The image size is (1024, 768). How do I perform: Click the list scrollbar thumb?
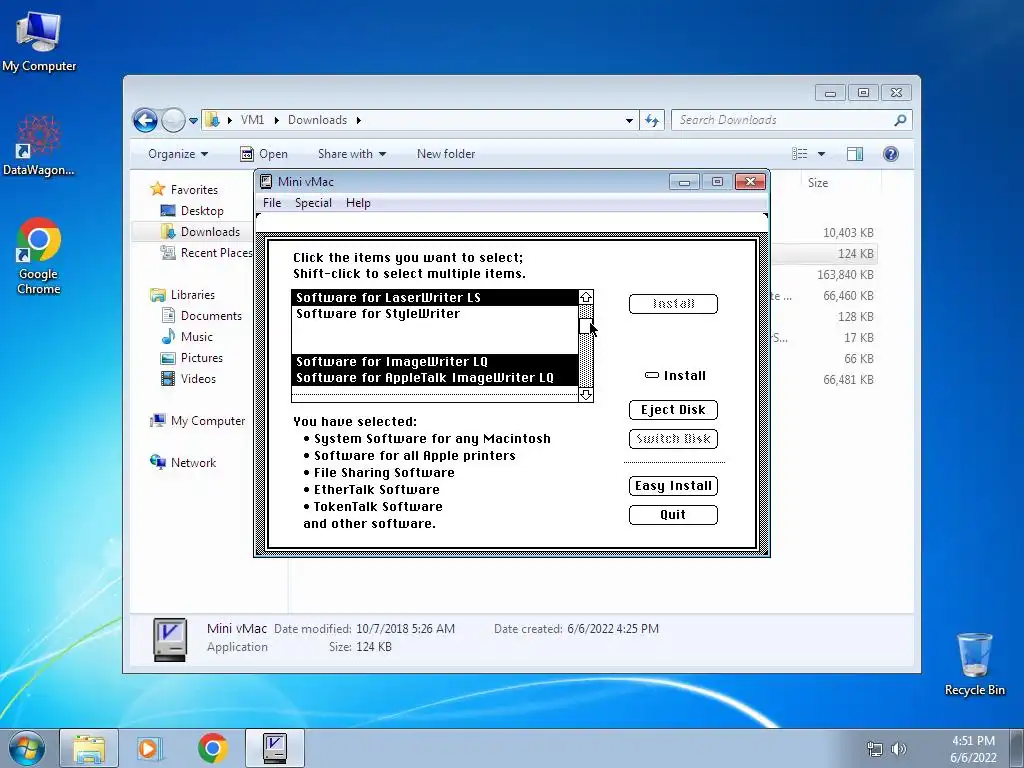click(x=585, y=325)
